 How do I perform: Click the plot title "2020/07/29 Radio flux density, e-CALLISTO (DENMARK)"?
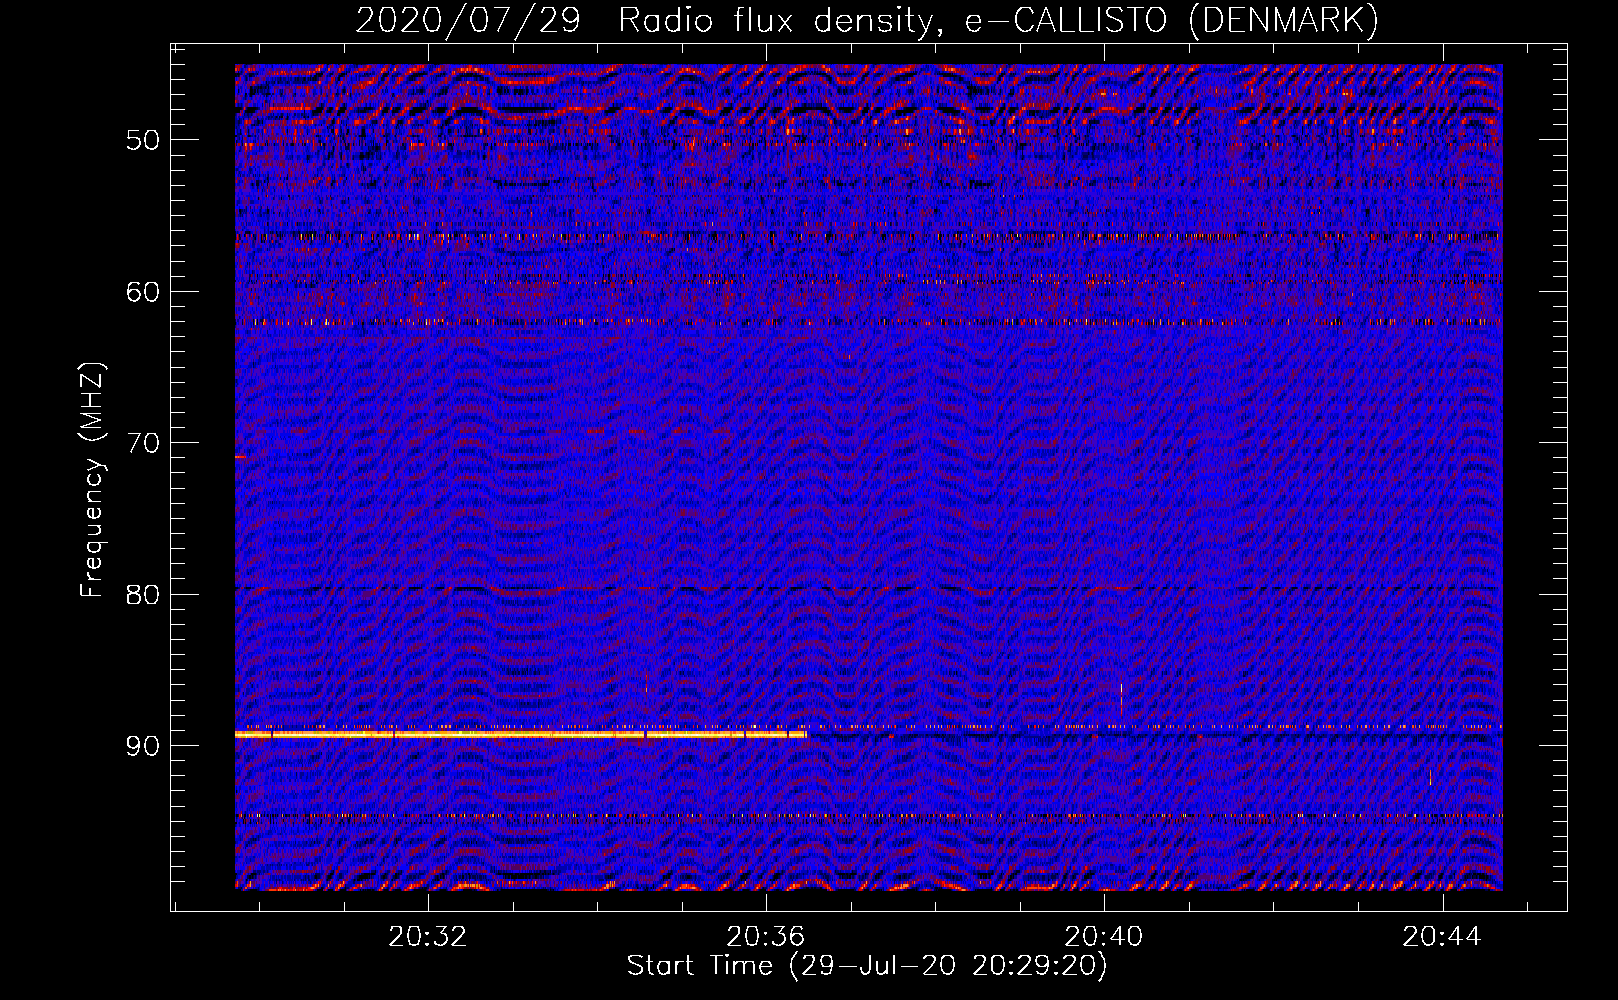pos(867,20)
